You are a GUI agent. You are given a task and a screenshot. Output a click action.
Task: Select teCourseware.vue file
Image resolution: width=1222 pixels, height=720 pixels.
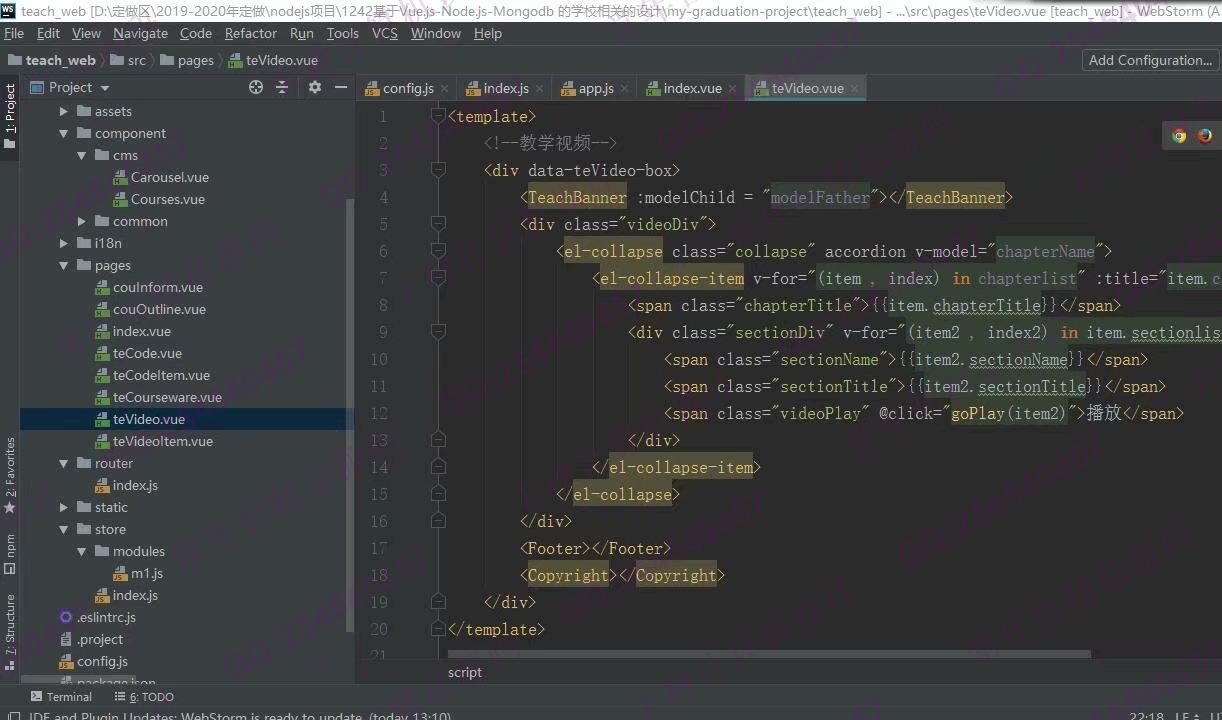click(167, 397)
